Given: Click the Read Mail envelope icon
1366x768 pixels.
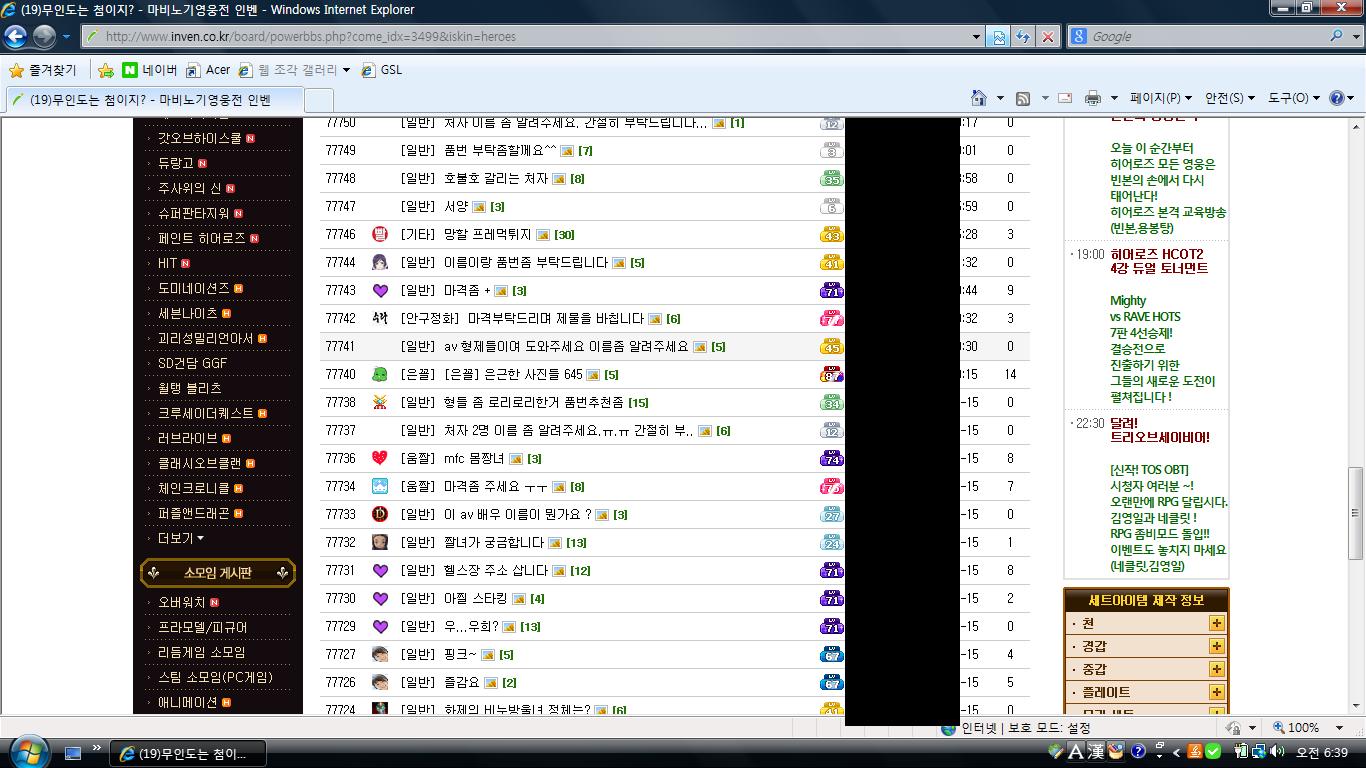Looking at the screenshot, I should pos(1065,98).
